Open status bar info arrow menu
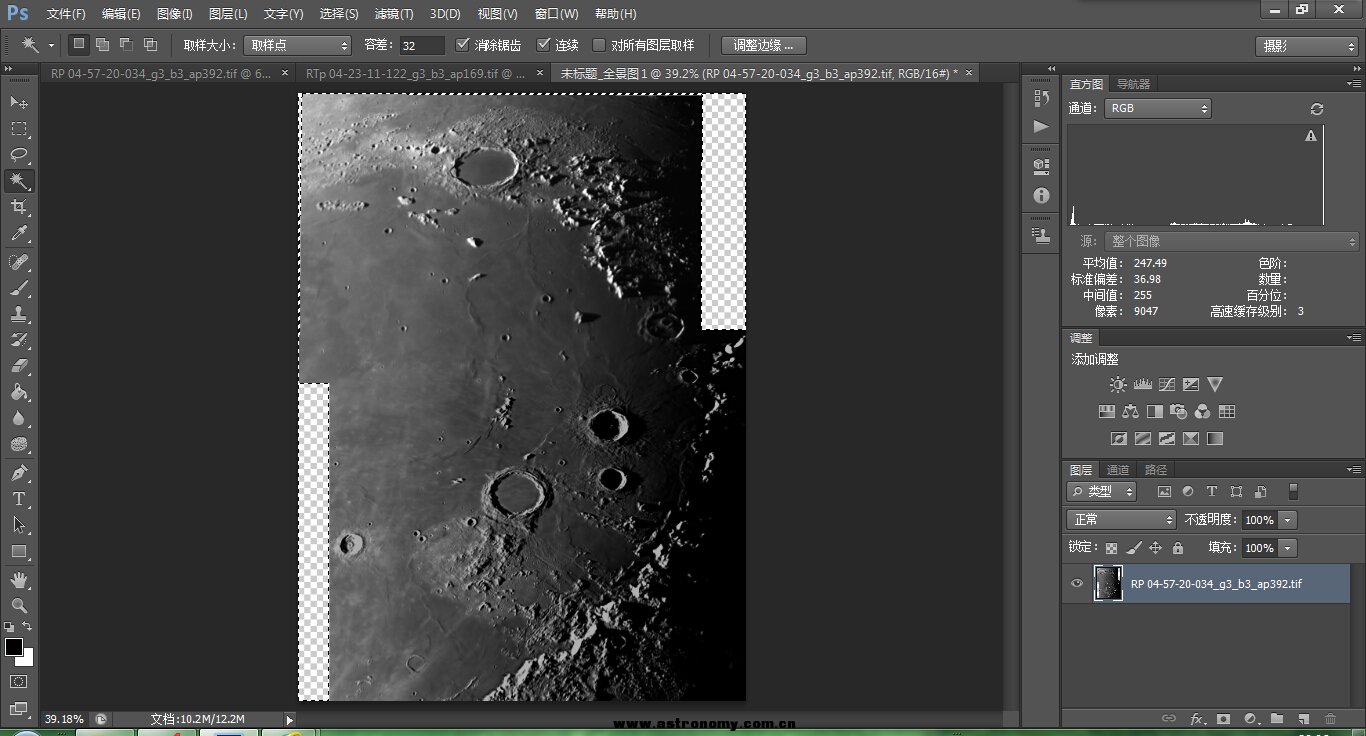The width and height of the screenshot is (1366, 736). click(x=290, y=719)
